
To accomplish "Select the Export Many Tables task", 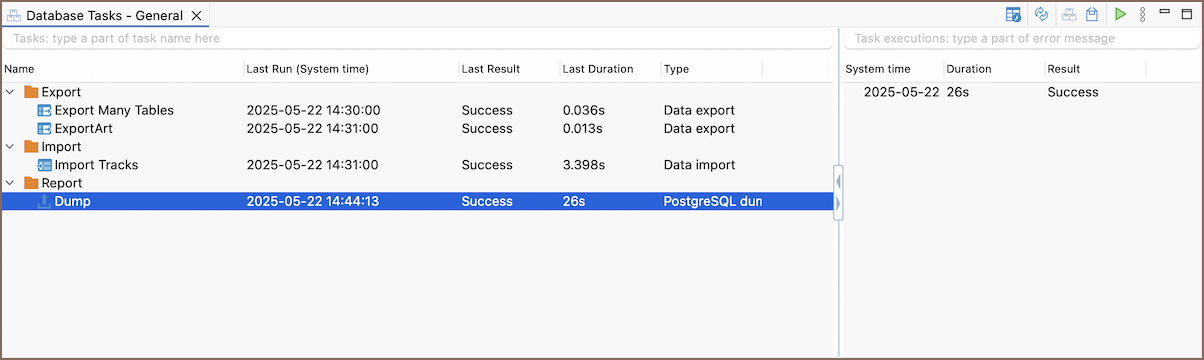I will 114,110.
